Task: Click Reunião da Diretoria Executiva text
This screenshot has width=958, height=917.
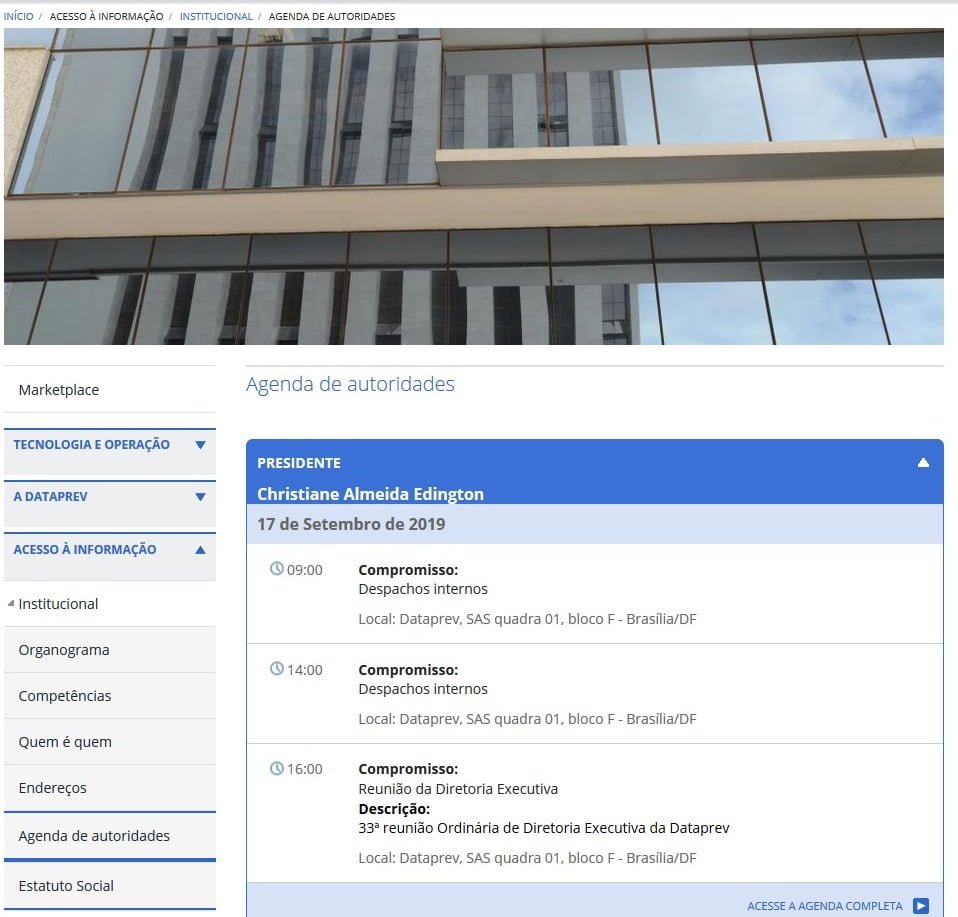Action: pos(458,789)
